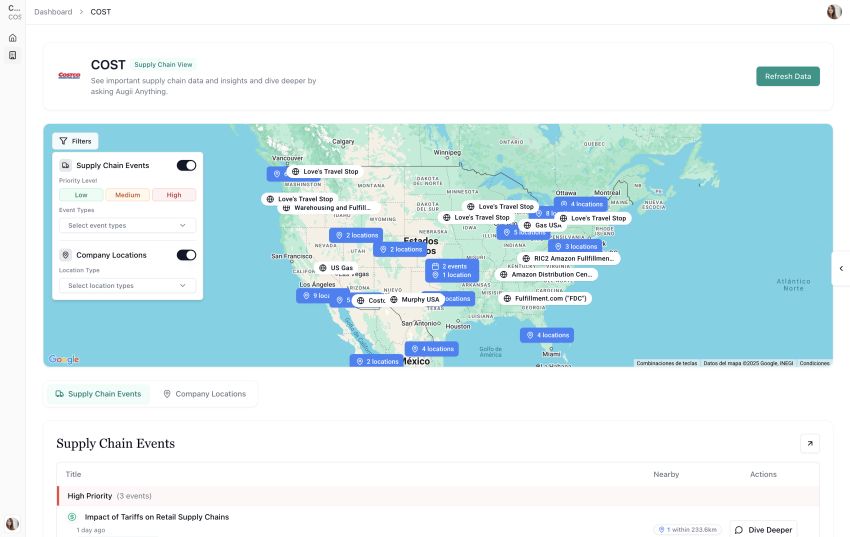Click the Love's Travel Stop marker near Maine

(x=593, y=218)
